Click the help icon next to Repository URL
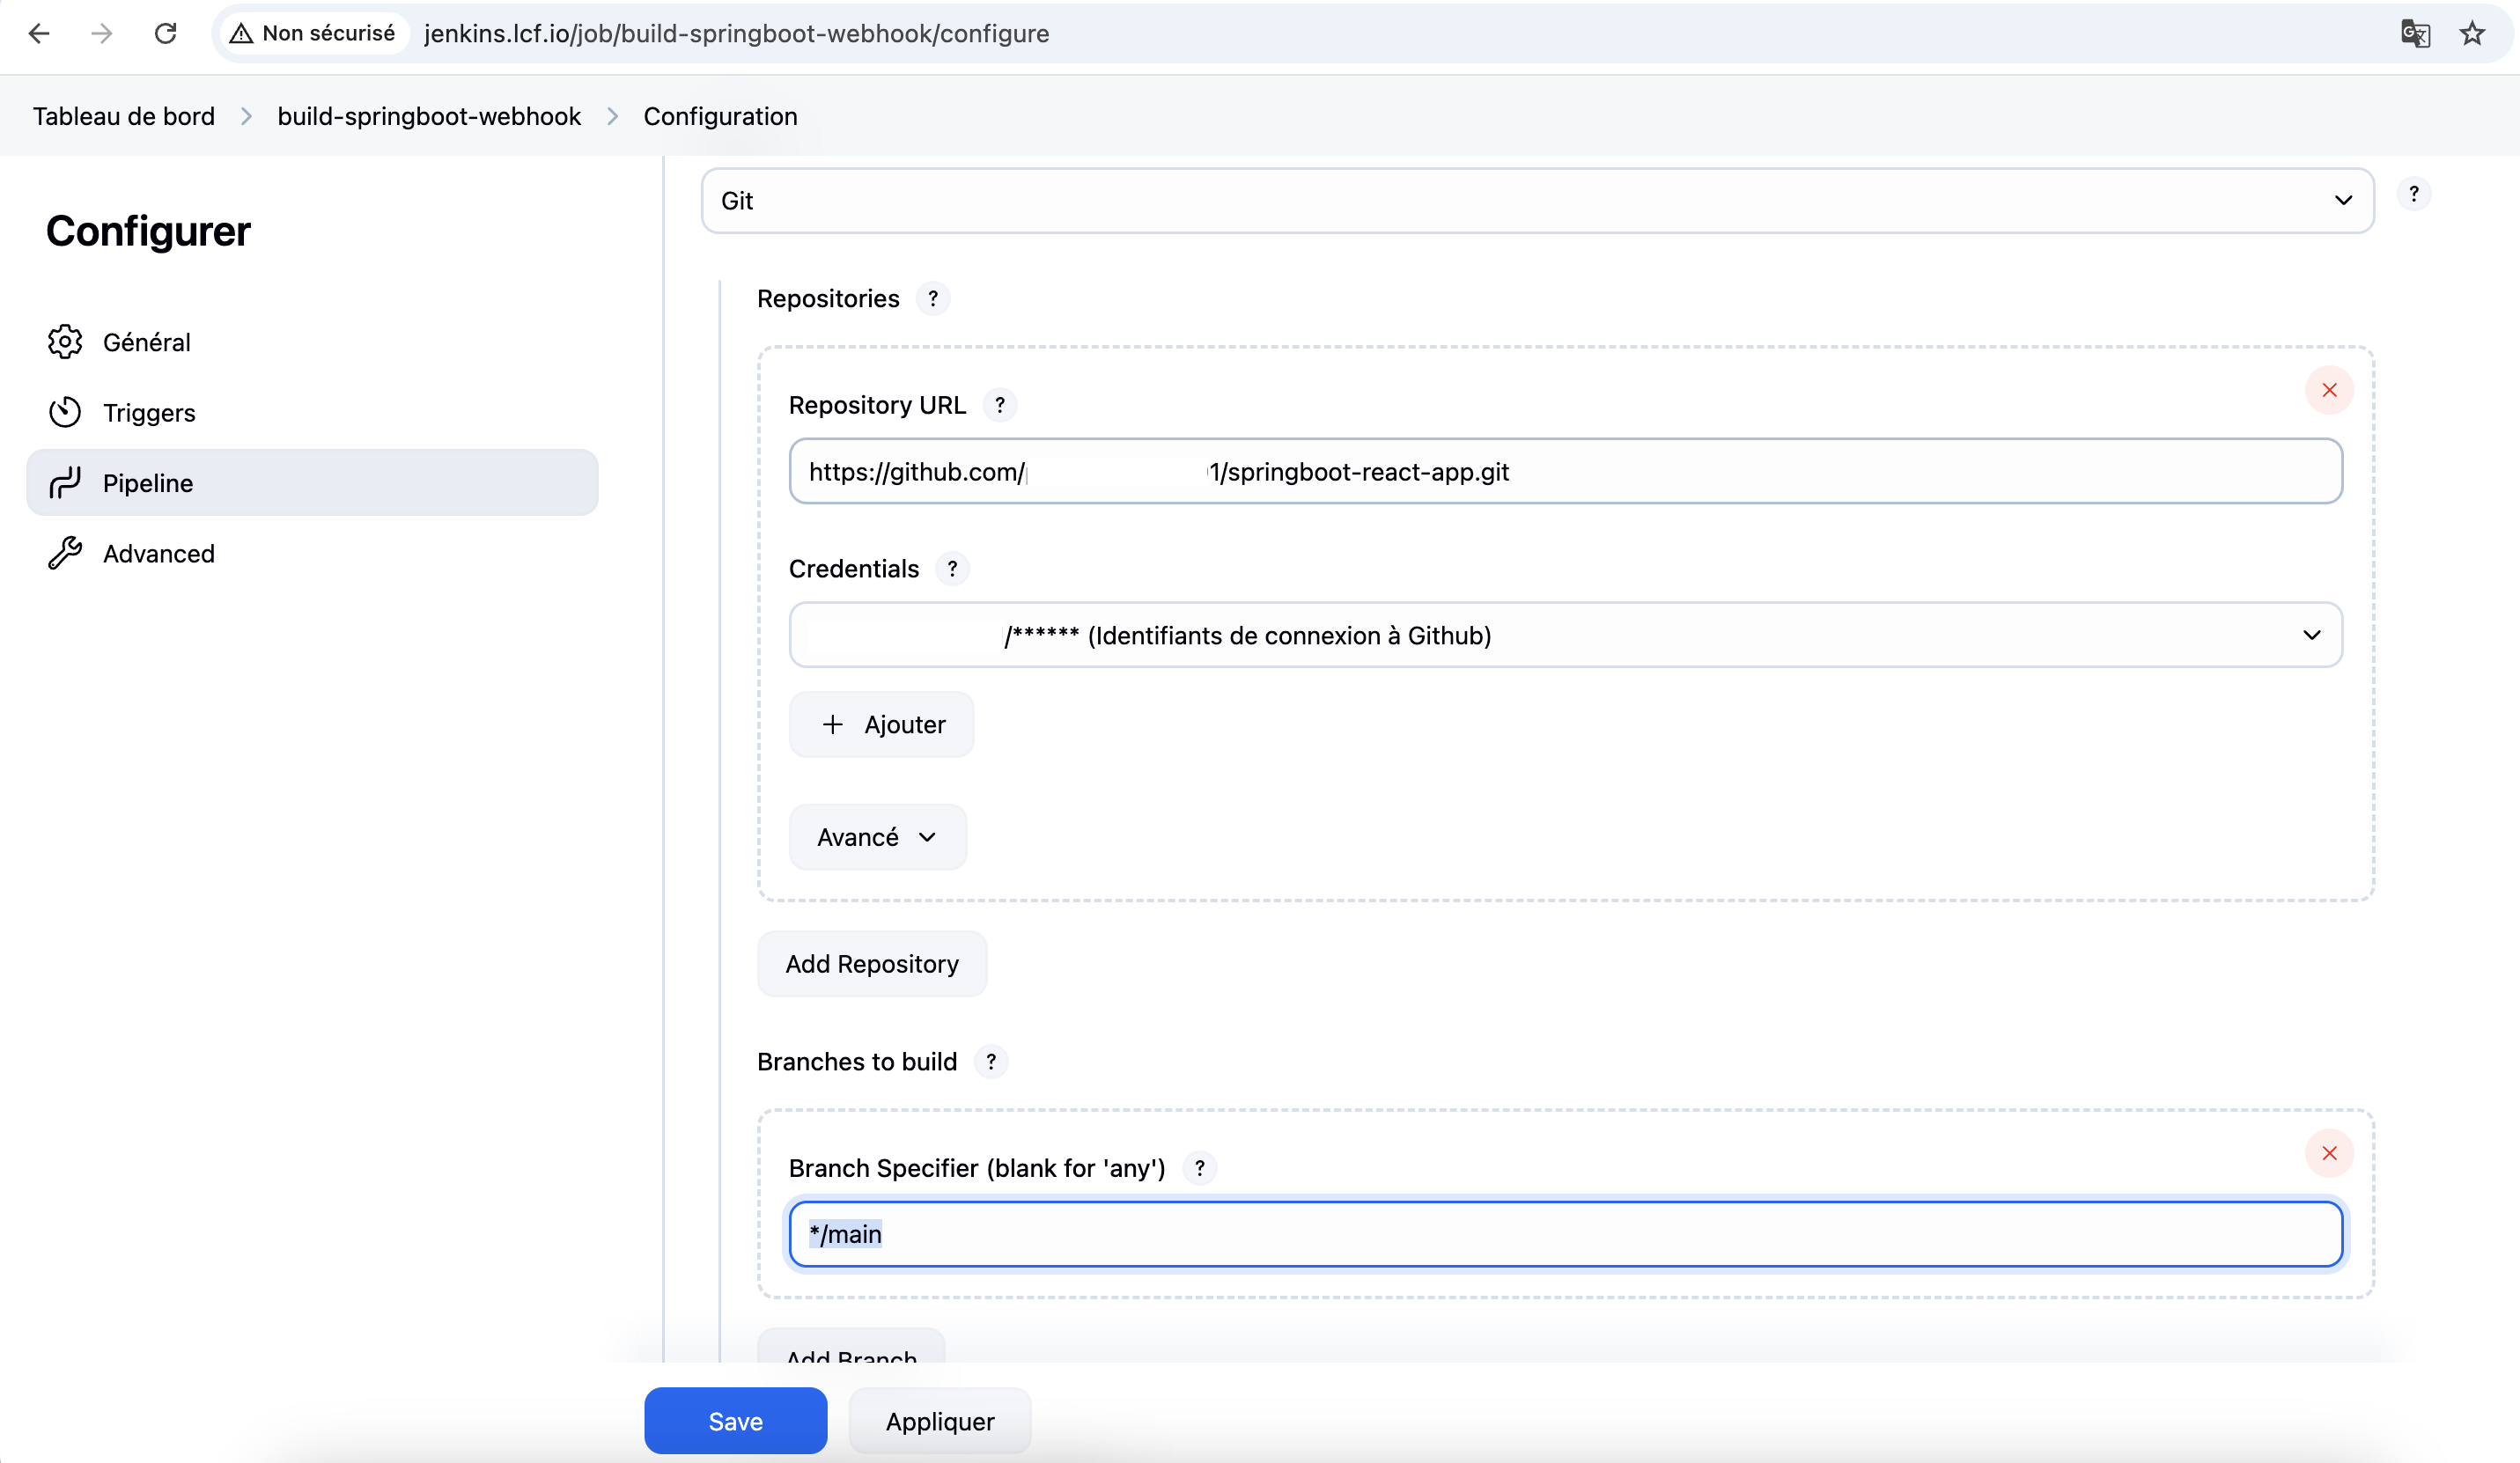Screen dimensions: 2520x1463 999,405
